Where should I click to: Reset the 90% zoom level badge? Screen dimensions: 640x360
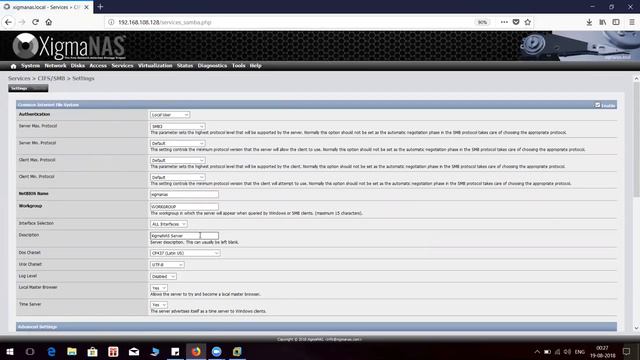482,22
